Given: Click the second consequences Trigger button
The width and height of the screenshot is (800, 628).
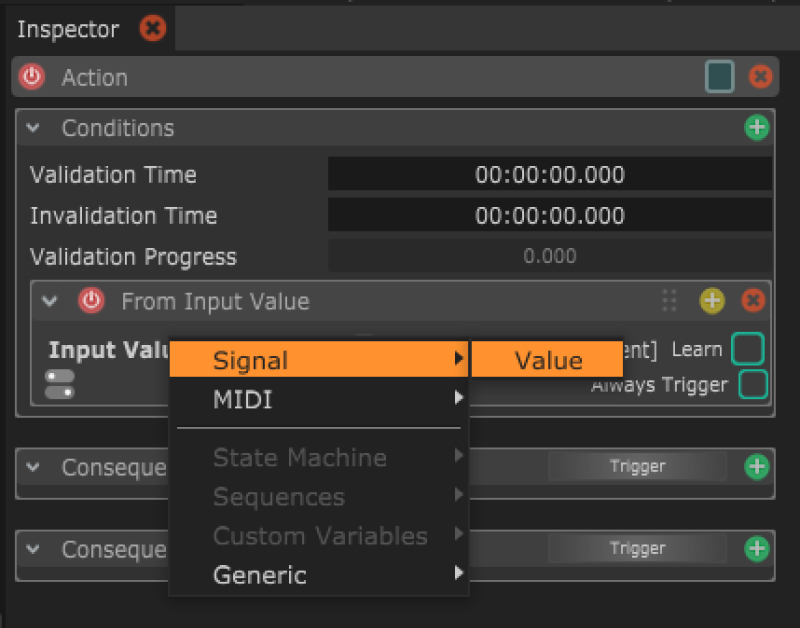Looking at the screenshot, I should coord(637,549).
